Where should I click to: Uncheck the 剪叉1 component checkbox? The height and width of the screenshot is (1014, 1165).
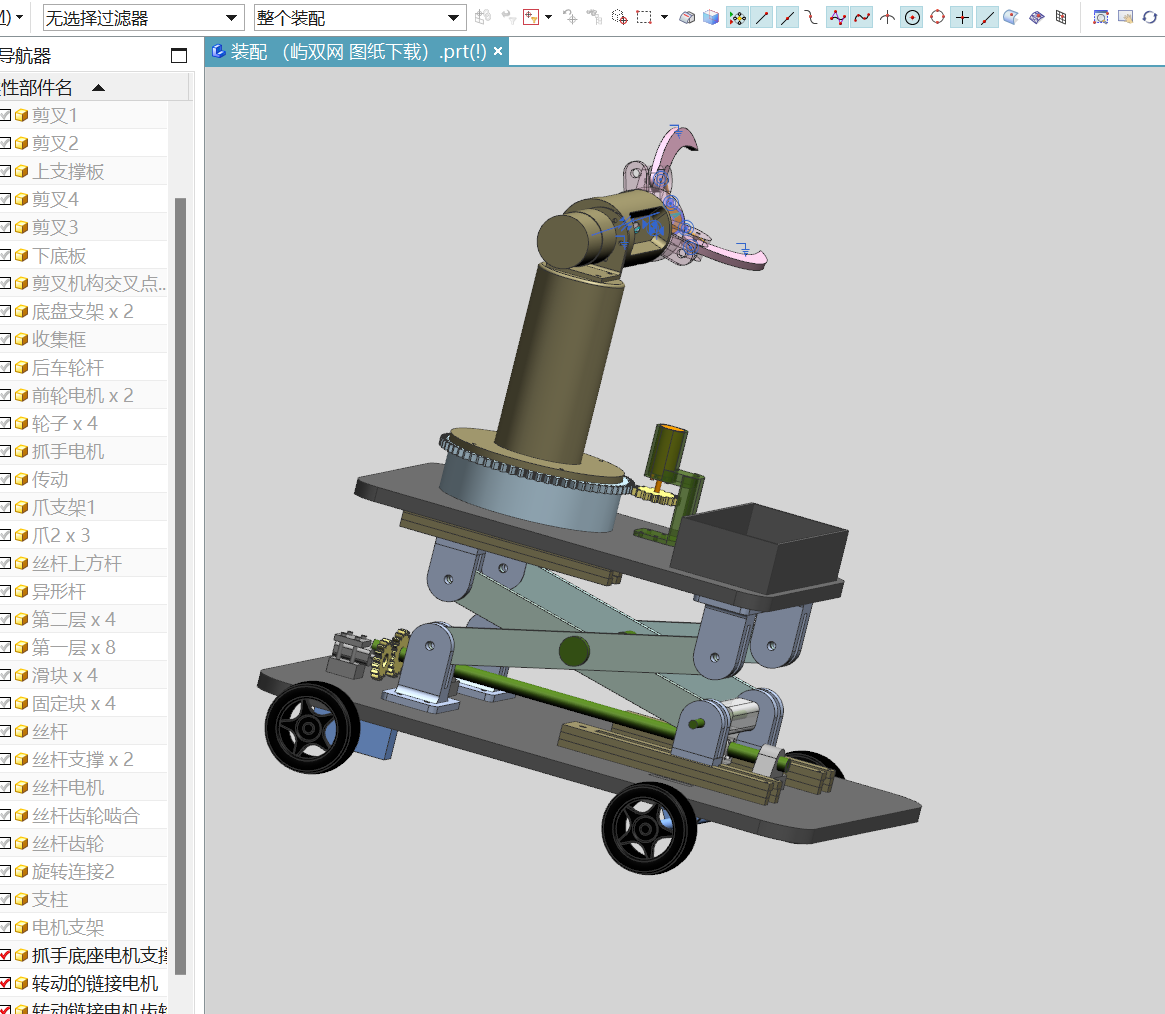coord(6,116)
